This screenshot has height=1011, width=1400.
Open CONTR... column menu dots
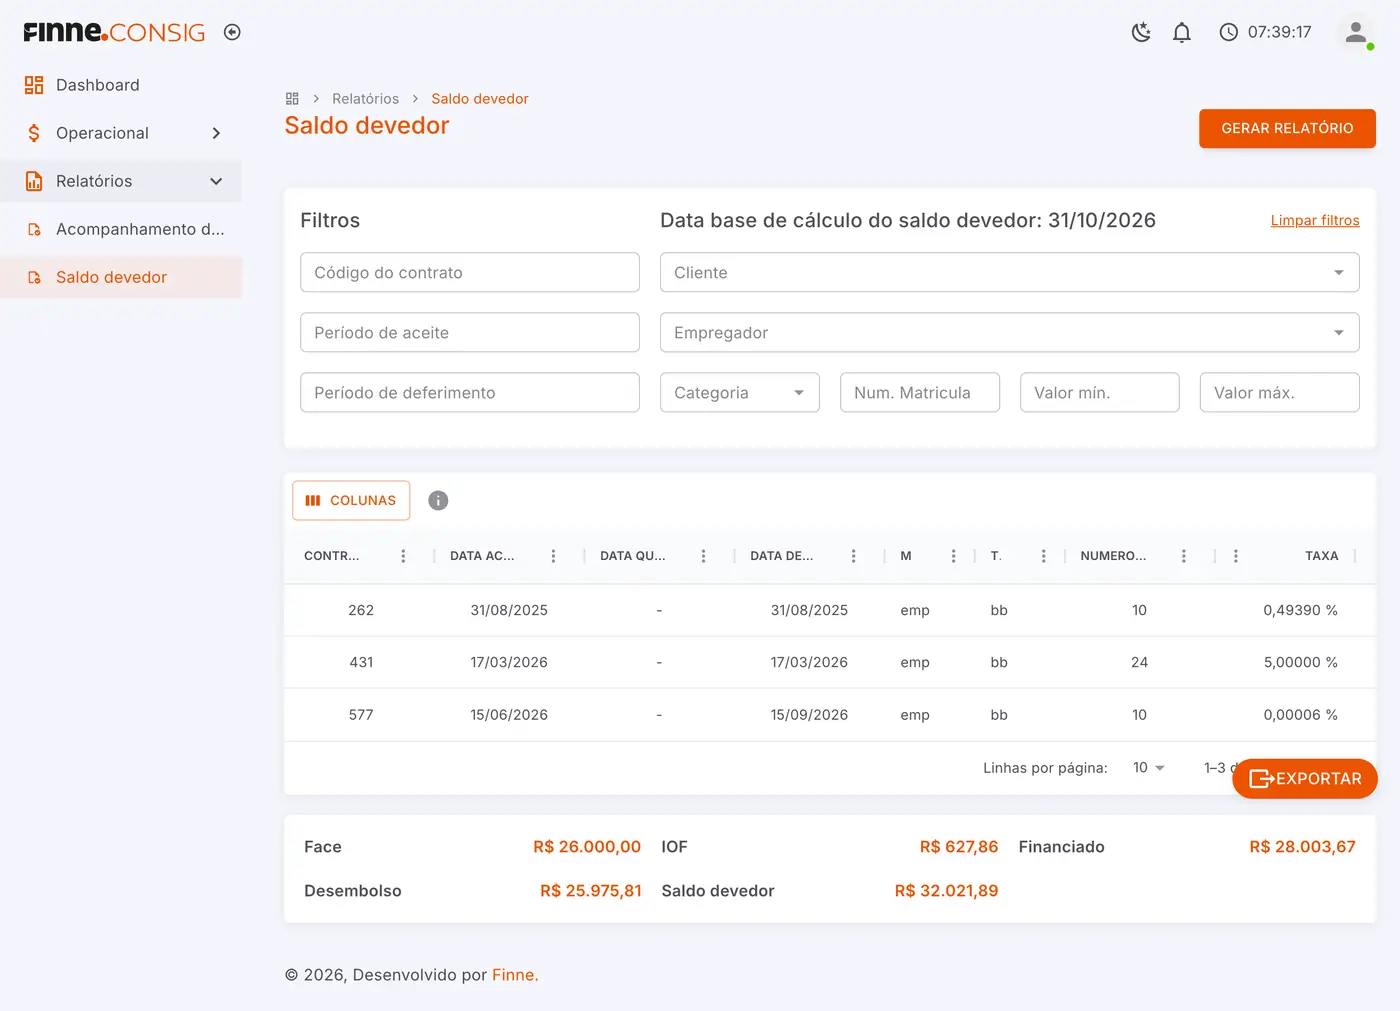click(x=403, y=556)
